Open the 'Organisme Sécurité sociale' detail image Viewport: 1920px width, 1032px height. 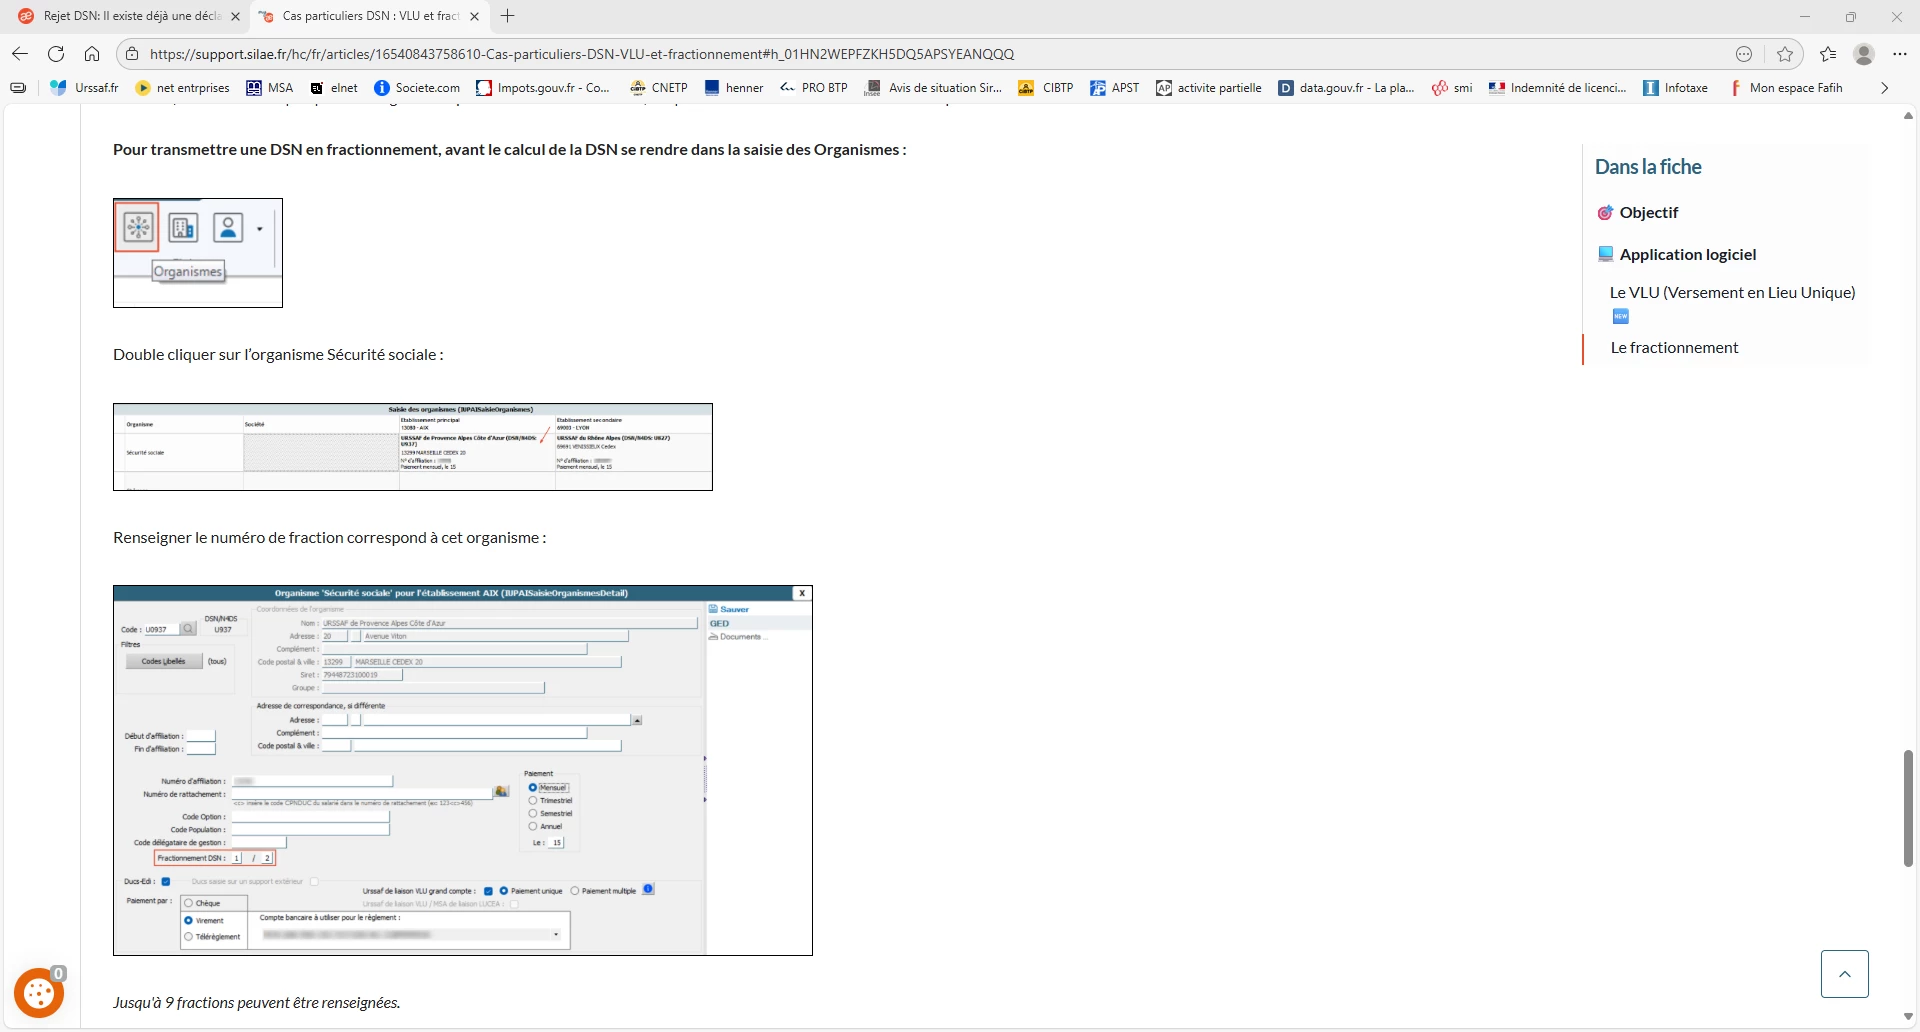tap(463, 770)
